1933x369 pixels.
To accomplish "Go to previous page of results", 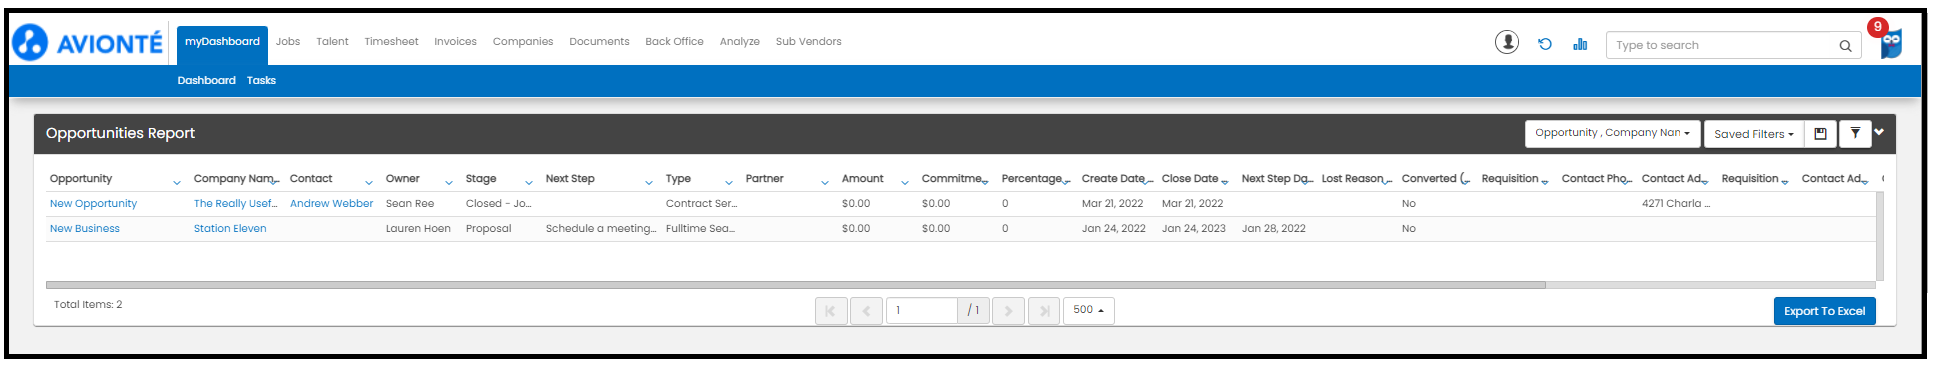I will [x=866, y=311].
